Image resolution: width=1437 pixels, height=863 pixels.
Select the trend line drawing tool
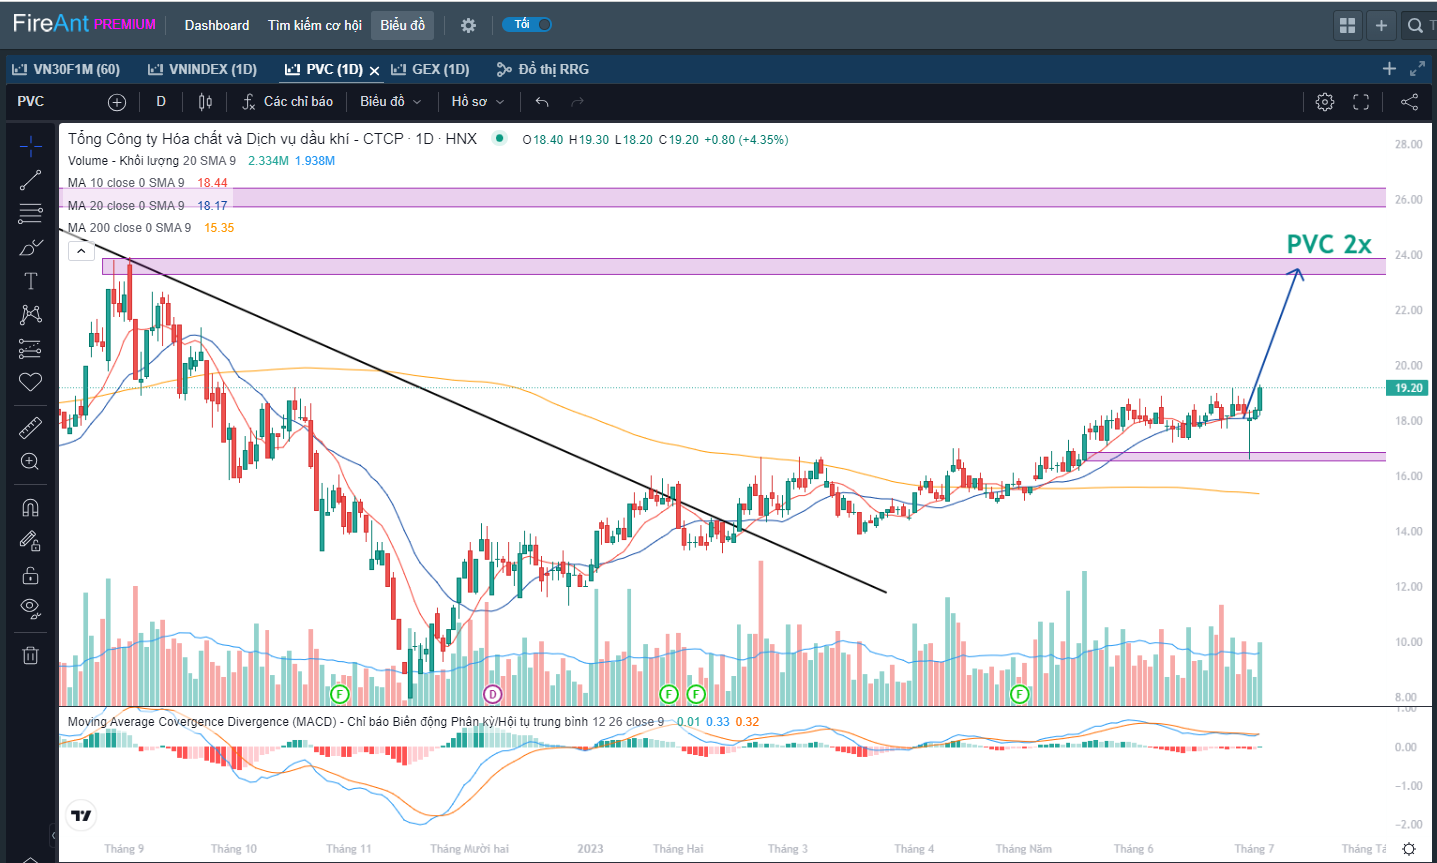tap(31, 180)
